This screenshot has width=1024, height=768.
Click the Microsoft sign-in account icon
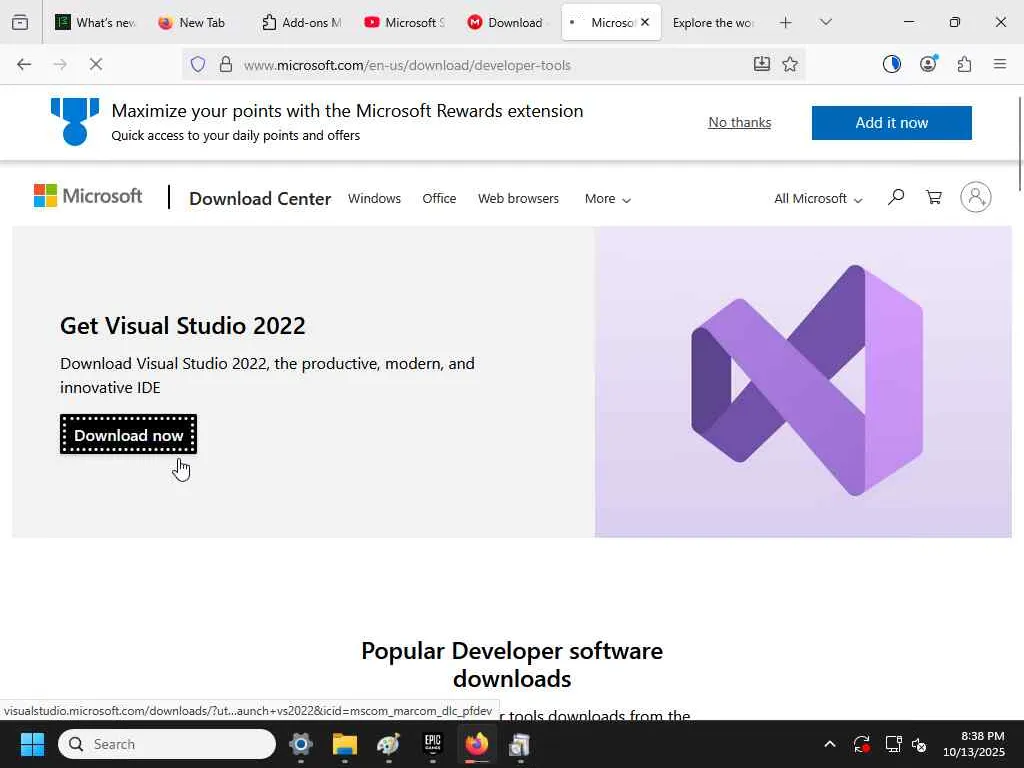975,198
